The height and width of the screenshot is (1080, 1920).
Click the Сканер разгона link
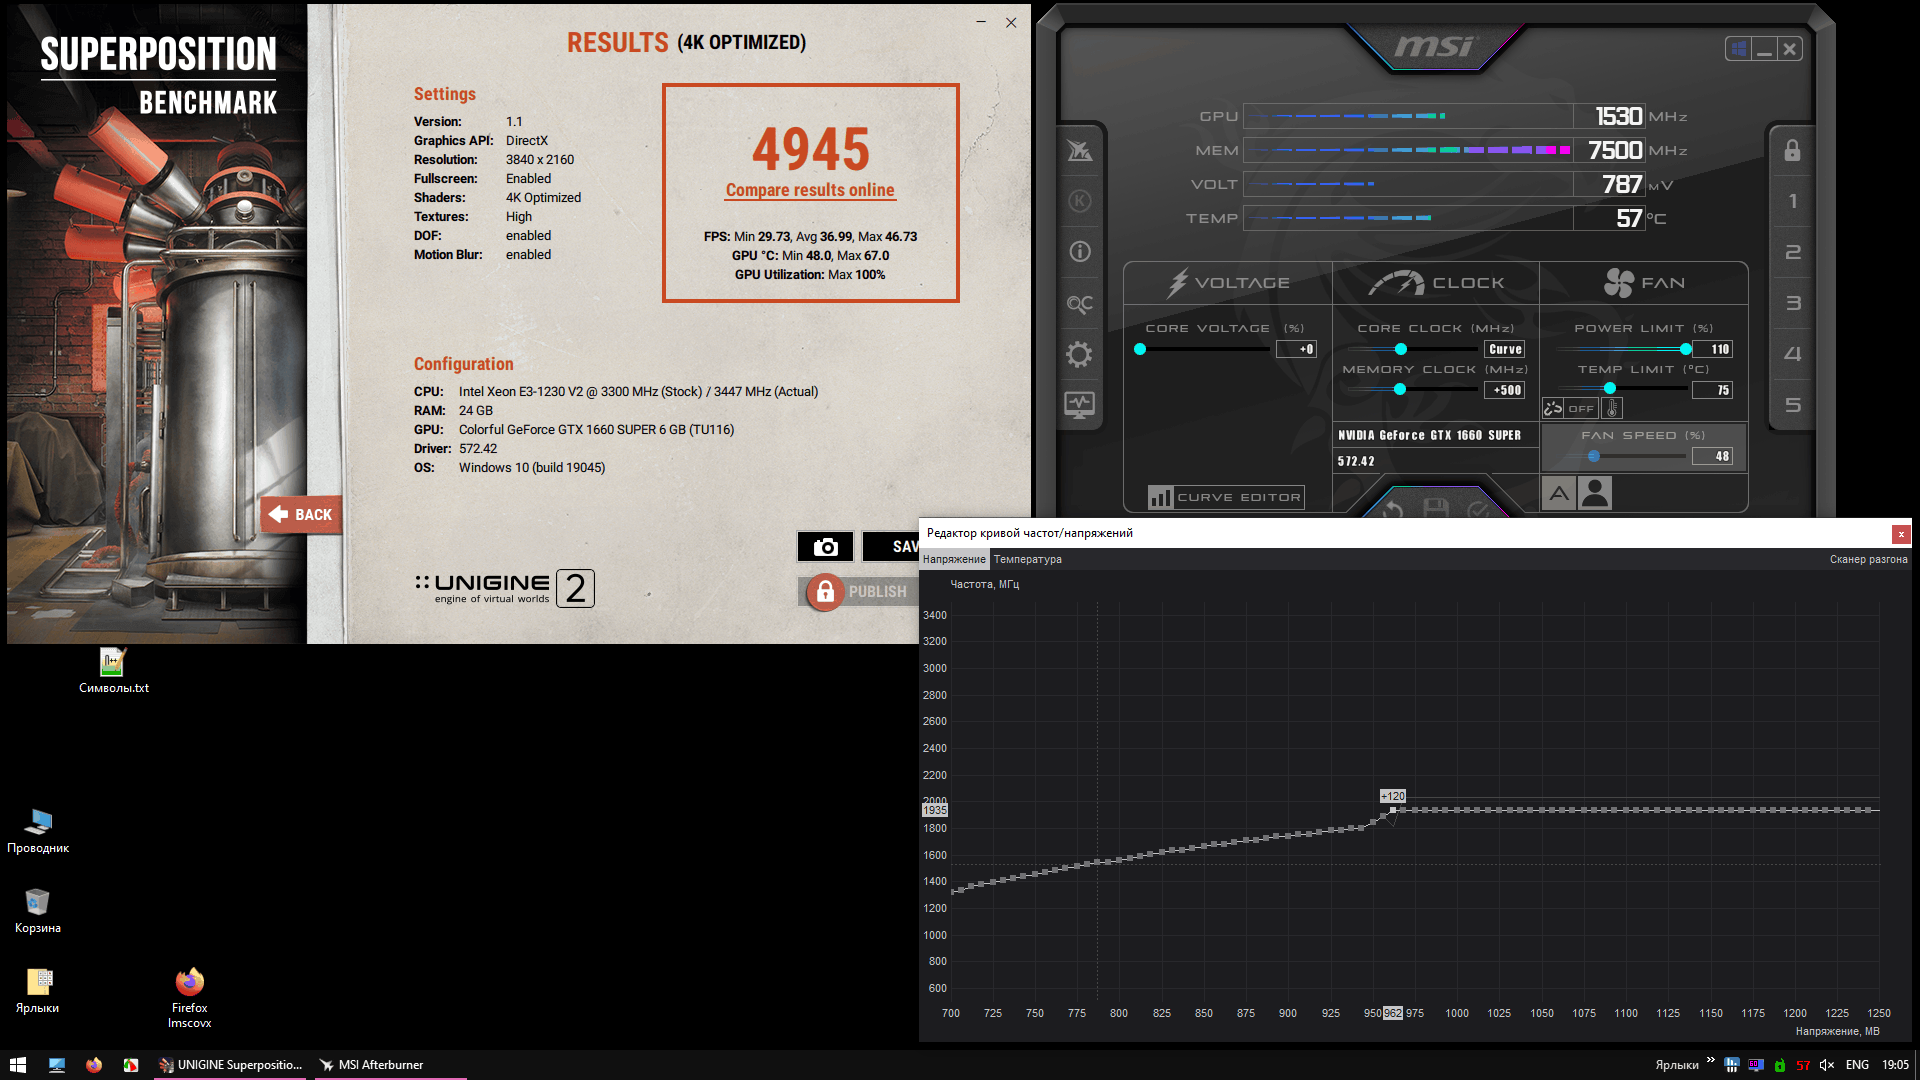pyautogui.click(x=1868, y=559)
